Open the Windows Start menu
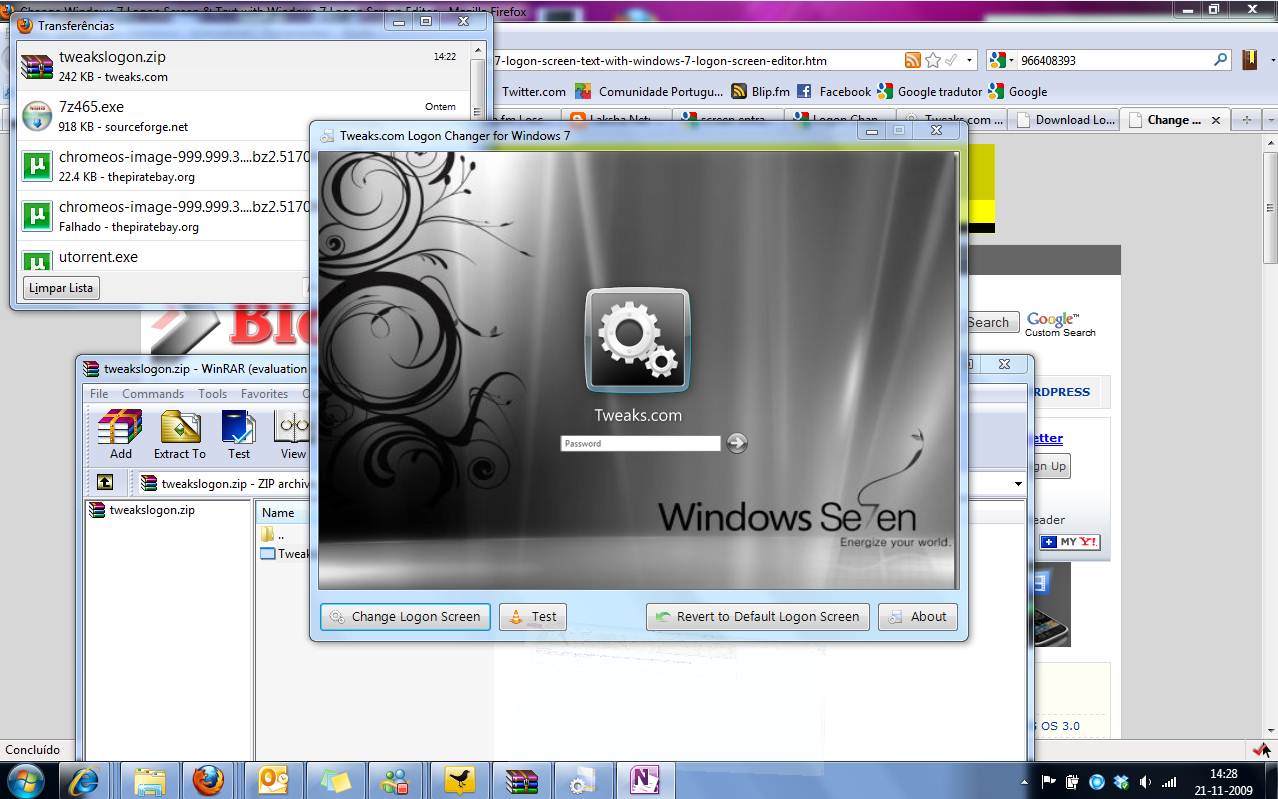1278x799 pixels. pyautogui.click(x=25, y=780)
